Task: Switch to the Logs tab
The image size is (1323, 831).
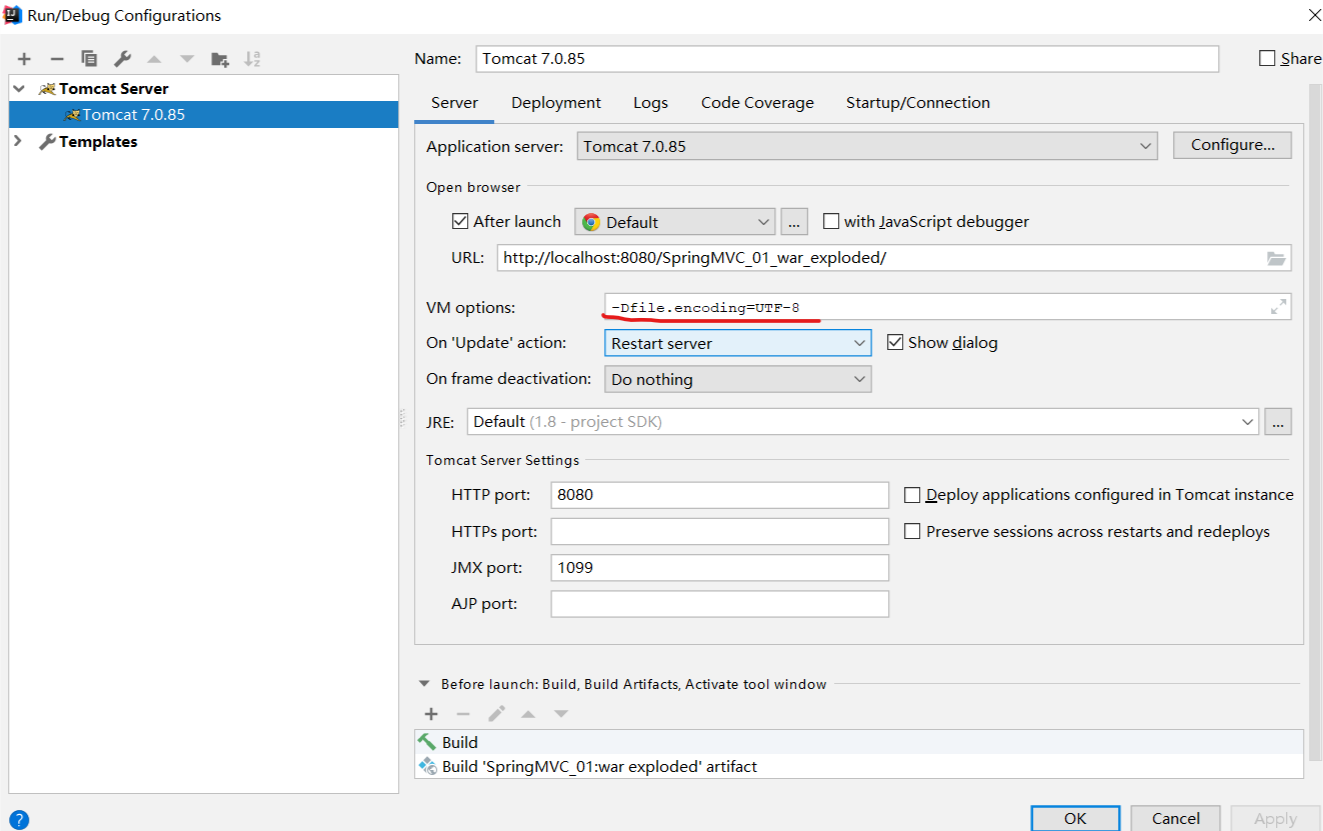Action: tap(650, 103)
